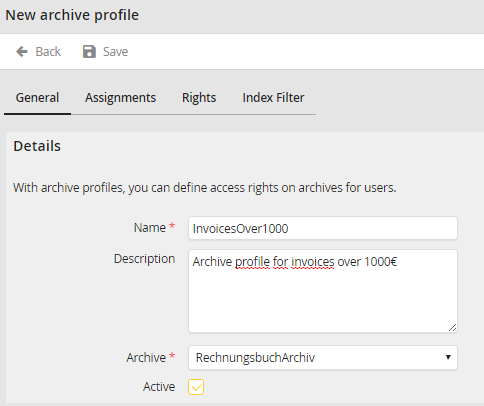The height and width of the screenshot is (406, 484).
Task: Click the Back arrow icon
Action: coord(22,52)
